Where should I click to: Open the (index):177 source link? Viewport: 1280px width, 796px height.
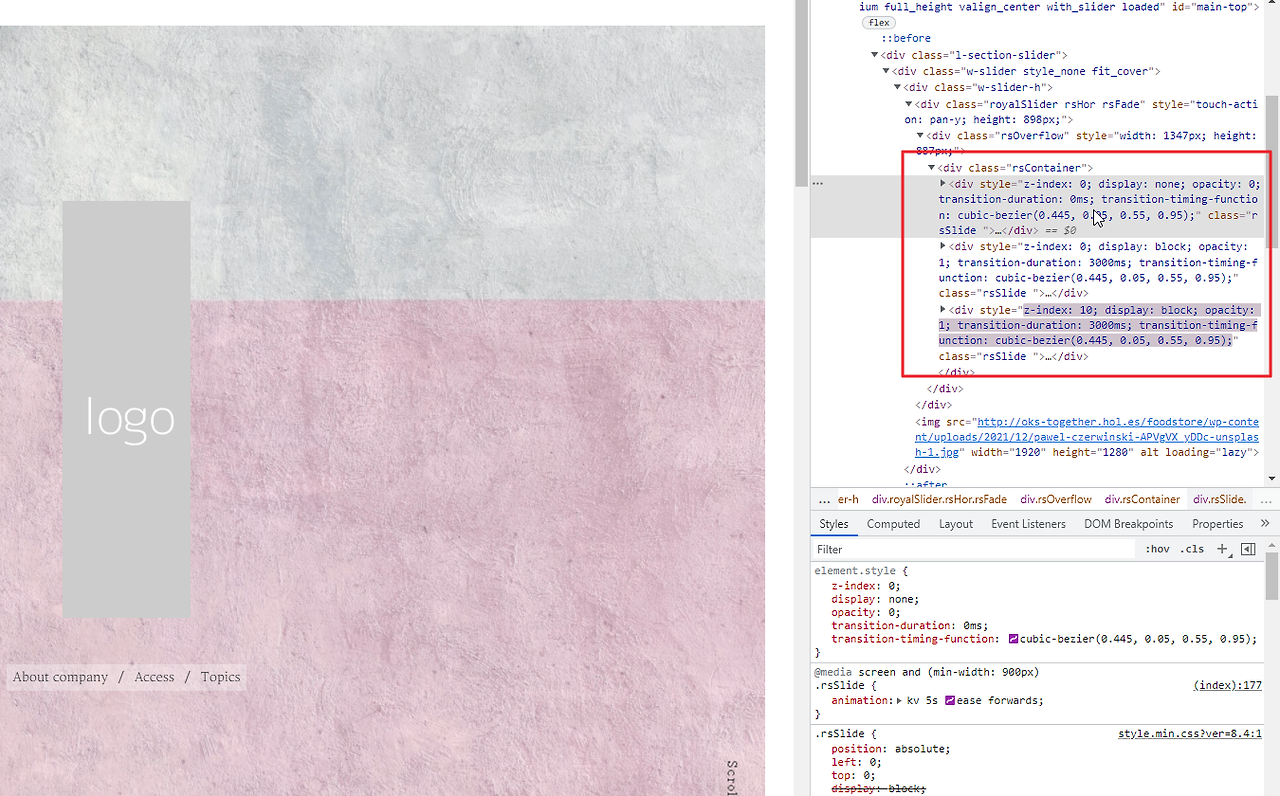click(x=1228, y=685)
